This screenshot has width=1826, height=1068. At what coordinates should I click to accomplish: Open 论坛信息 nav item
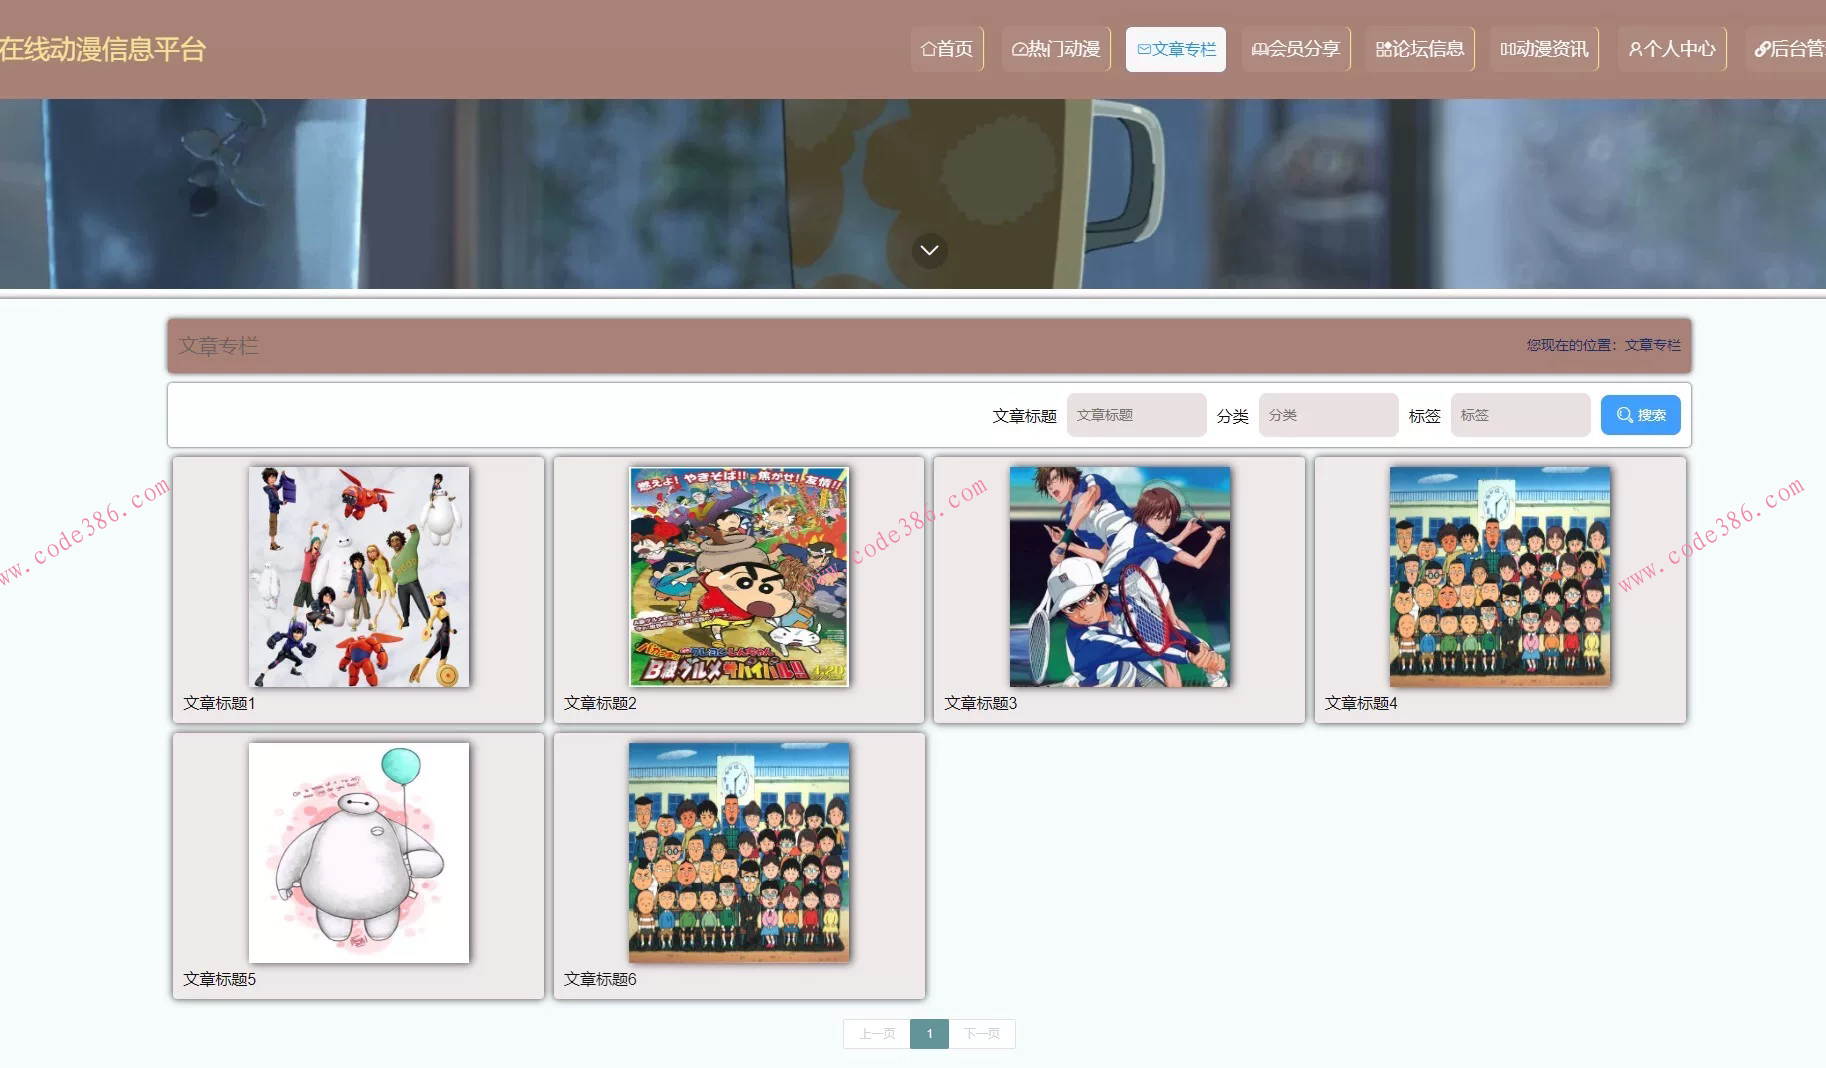1420,49
